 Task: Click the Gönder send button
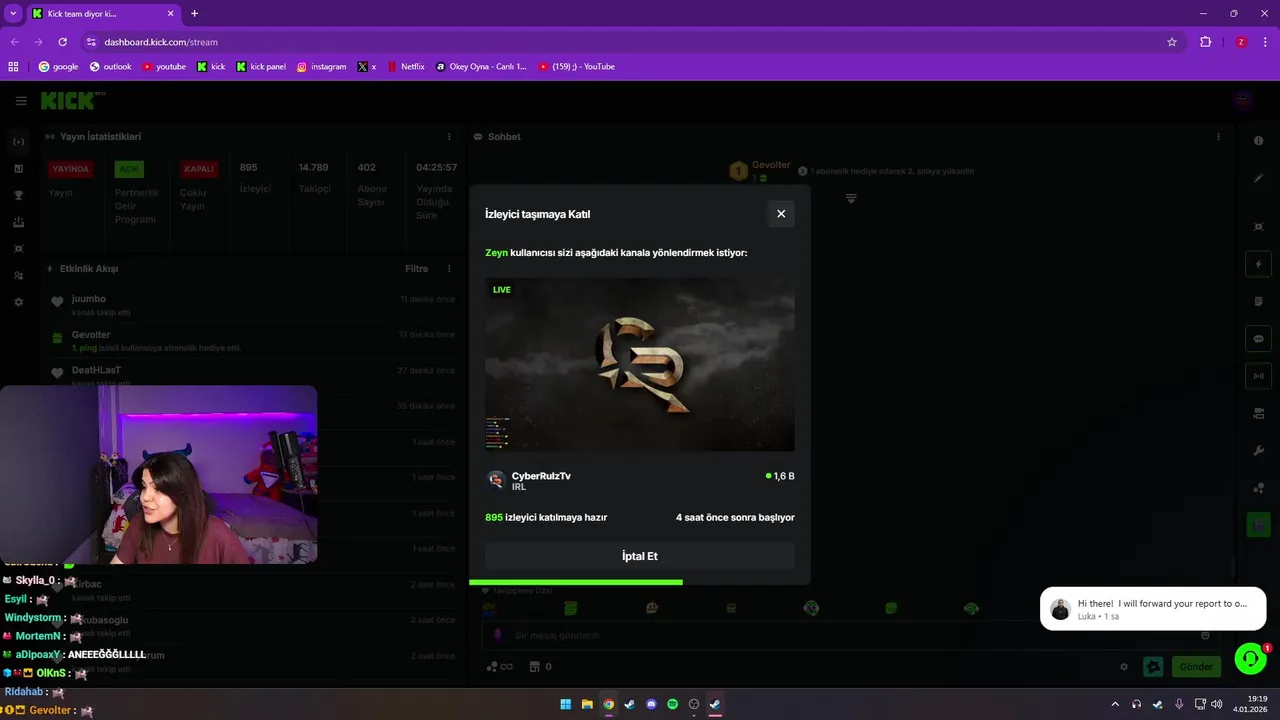pyautogui.click(x=1196, y=667)
